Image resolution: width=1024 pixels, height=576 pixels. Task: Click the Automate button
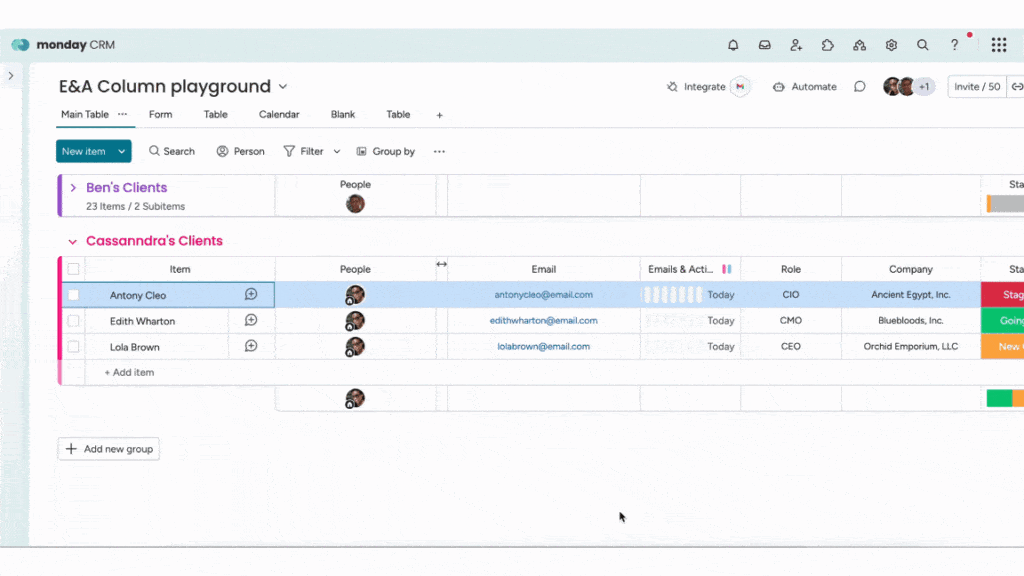805,87
